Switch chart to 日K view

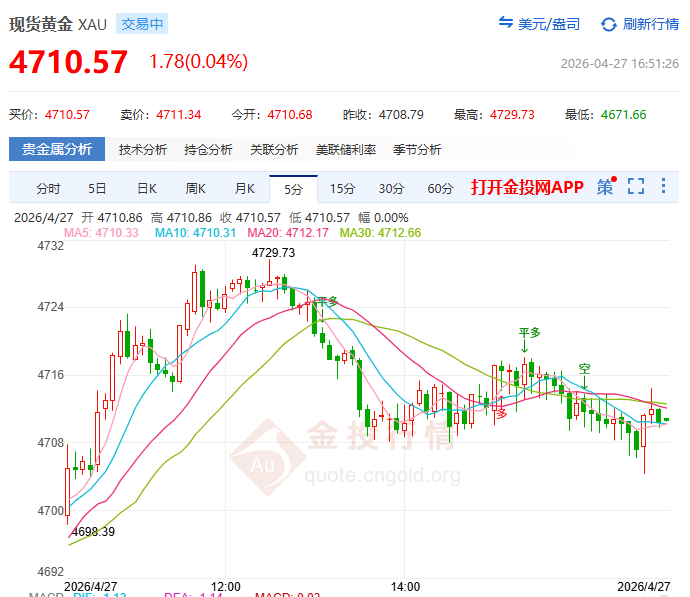147,189
